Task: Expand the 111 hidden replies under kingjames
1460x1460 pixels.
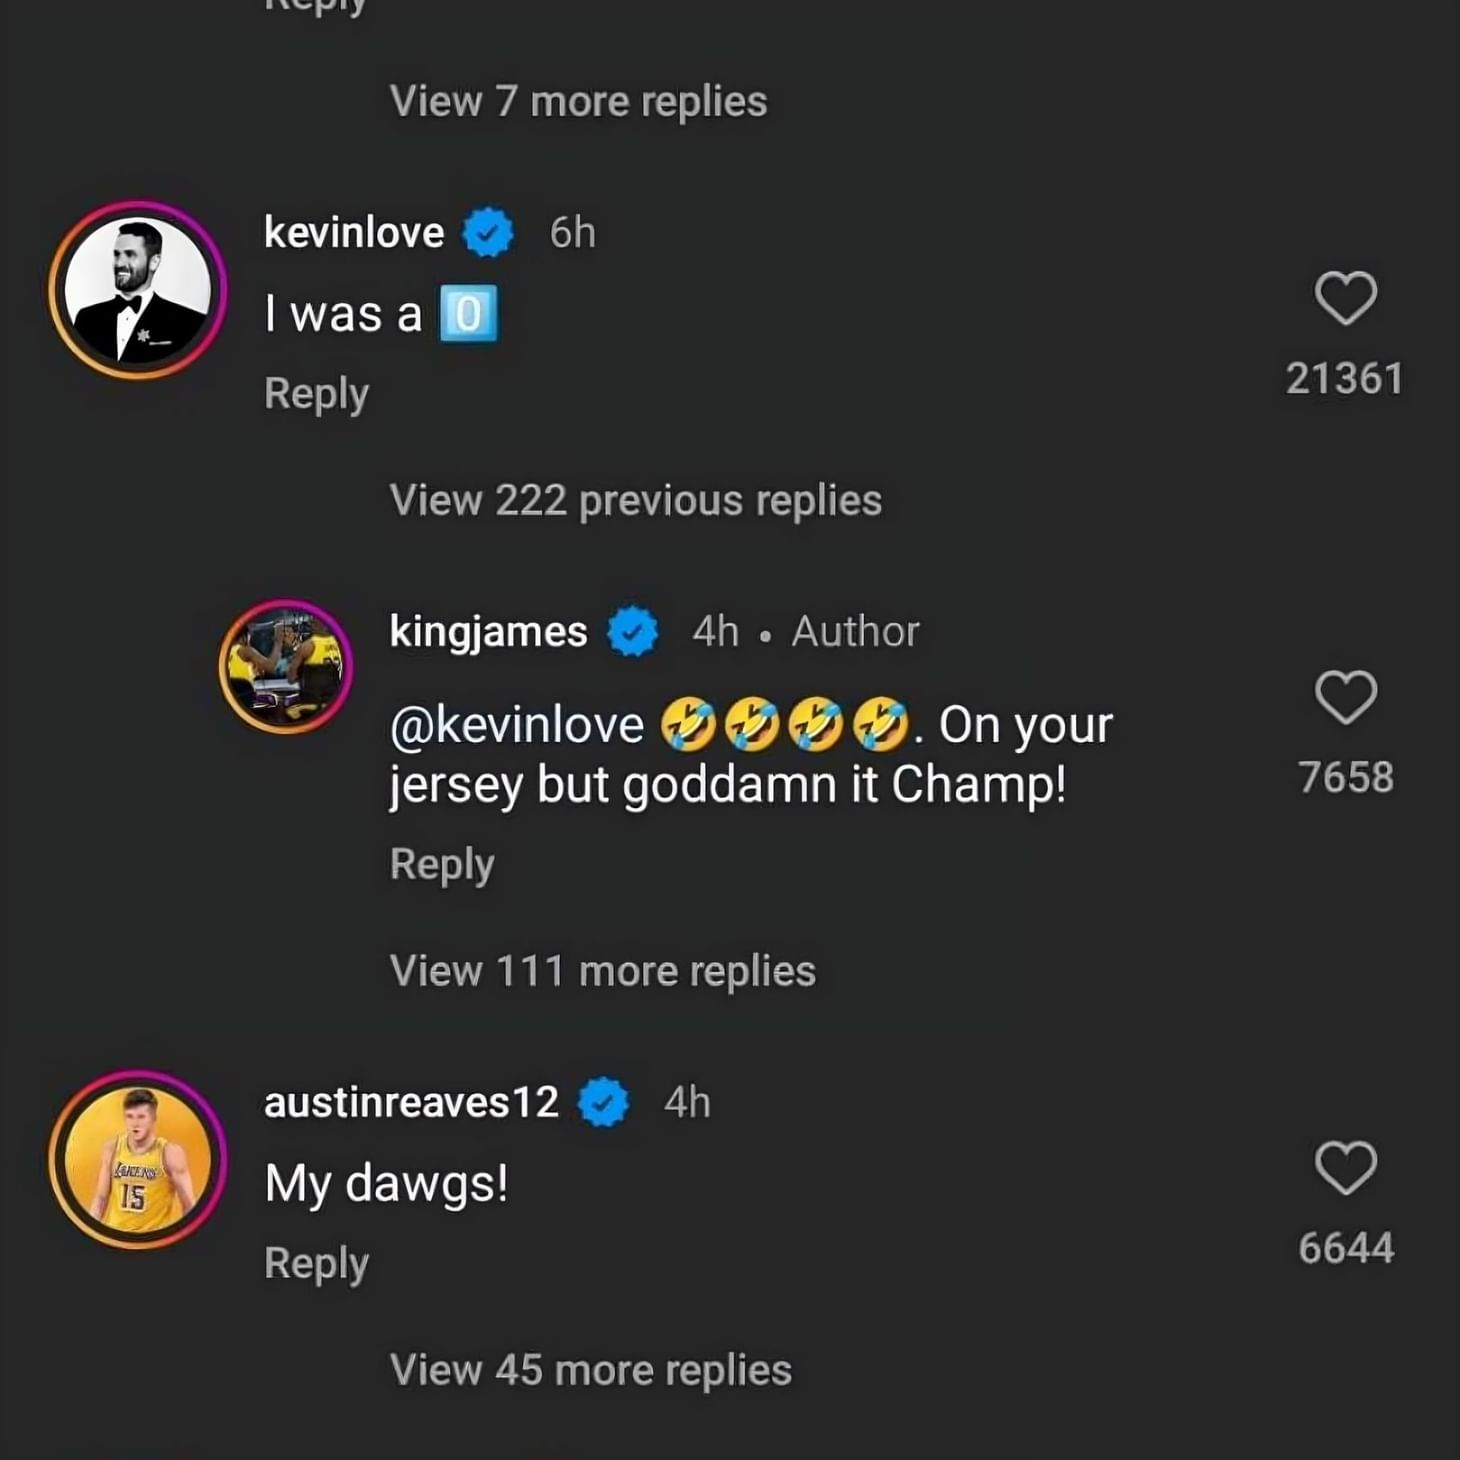Action: (x=602, y=969)
